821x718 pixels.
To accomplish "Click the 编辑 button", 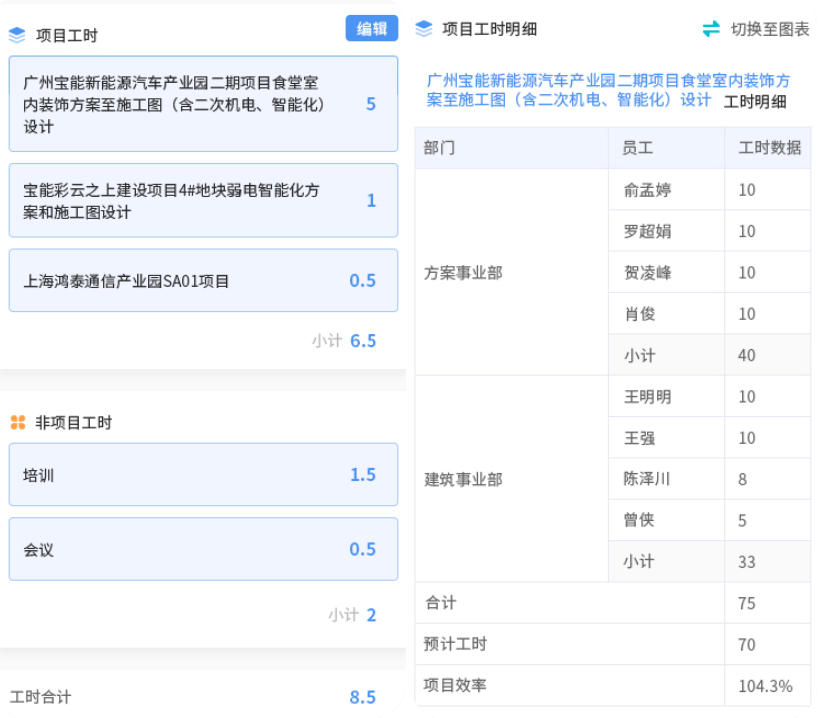I will coord(371,28).
